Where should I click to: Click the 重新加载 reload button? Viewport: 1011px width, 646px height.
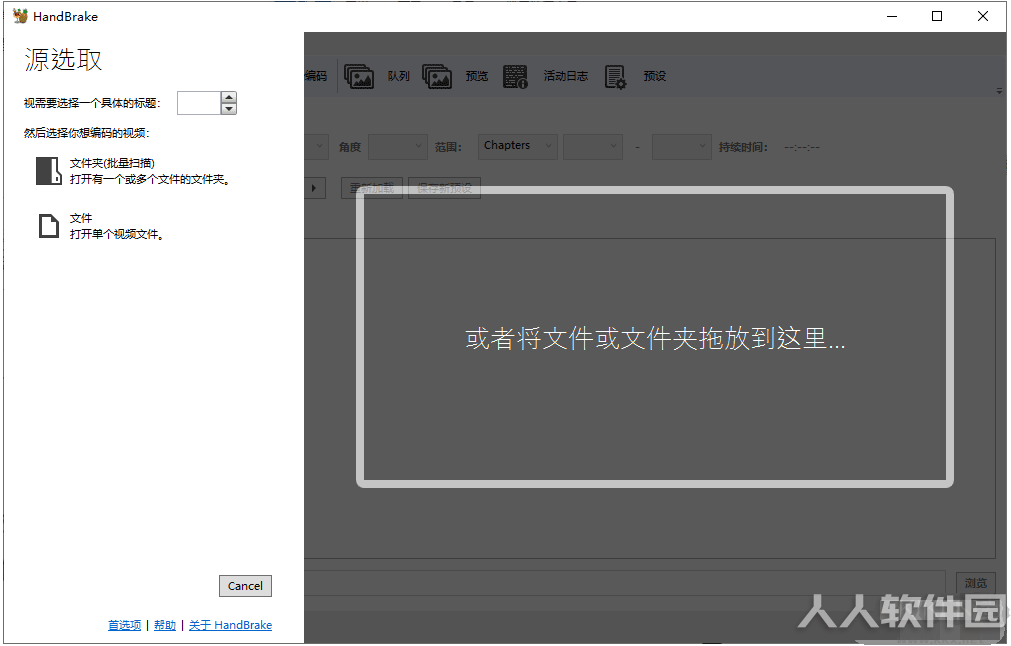[372, 188]
